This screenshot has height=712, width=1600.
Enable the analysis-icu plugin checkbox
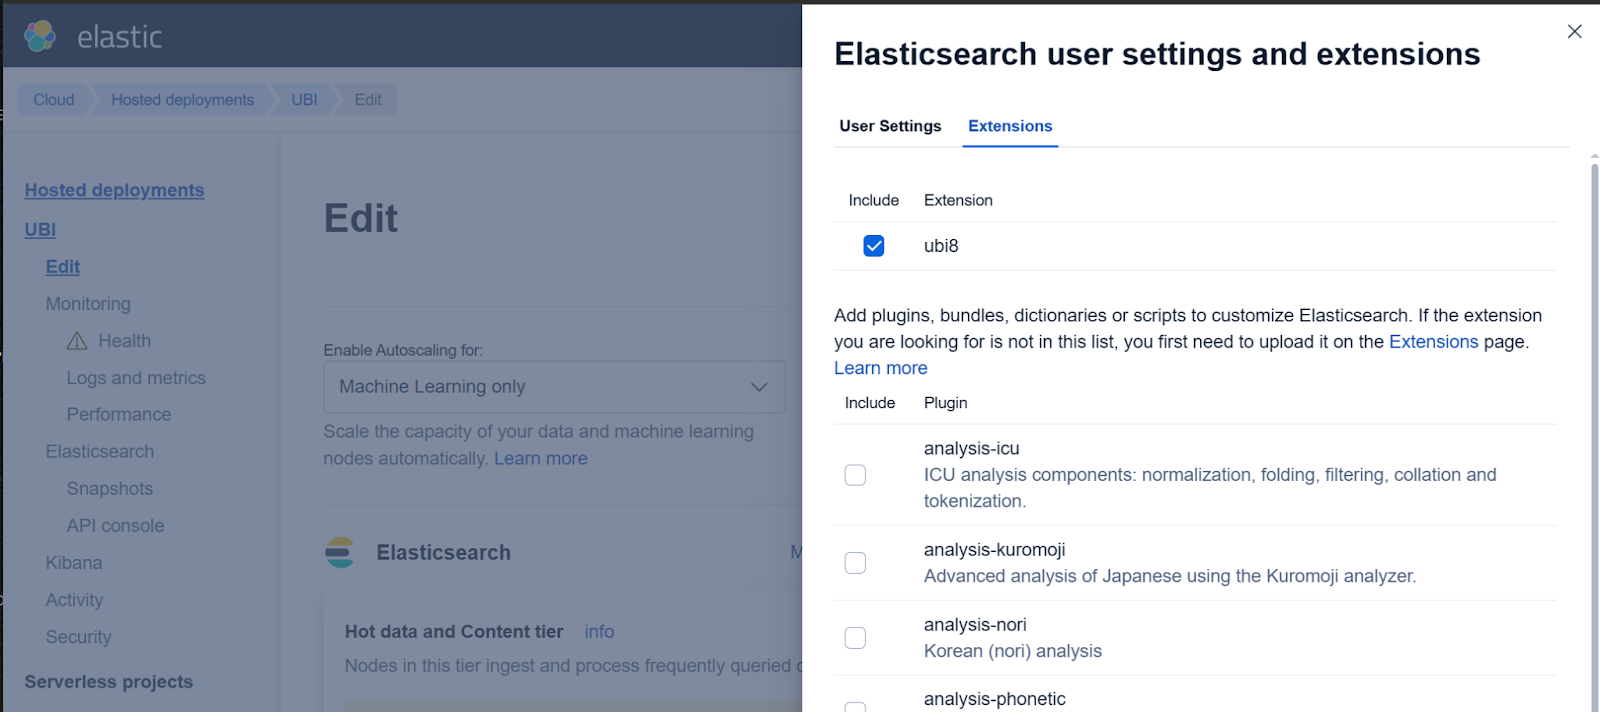coord(855,475)
